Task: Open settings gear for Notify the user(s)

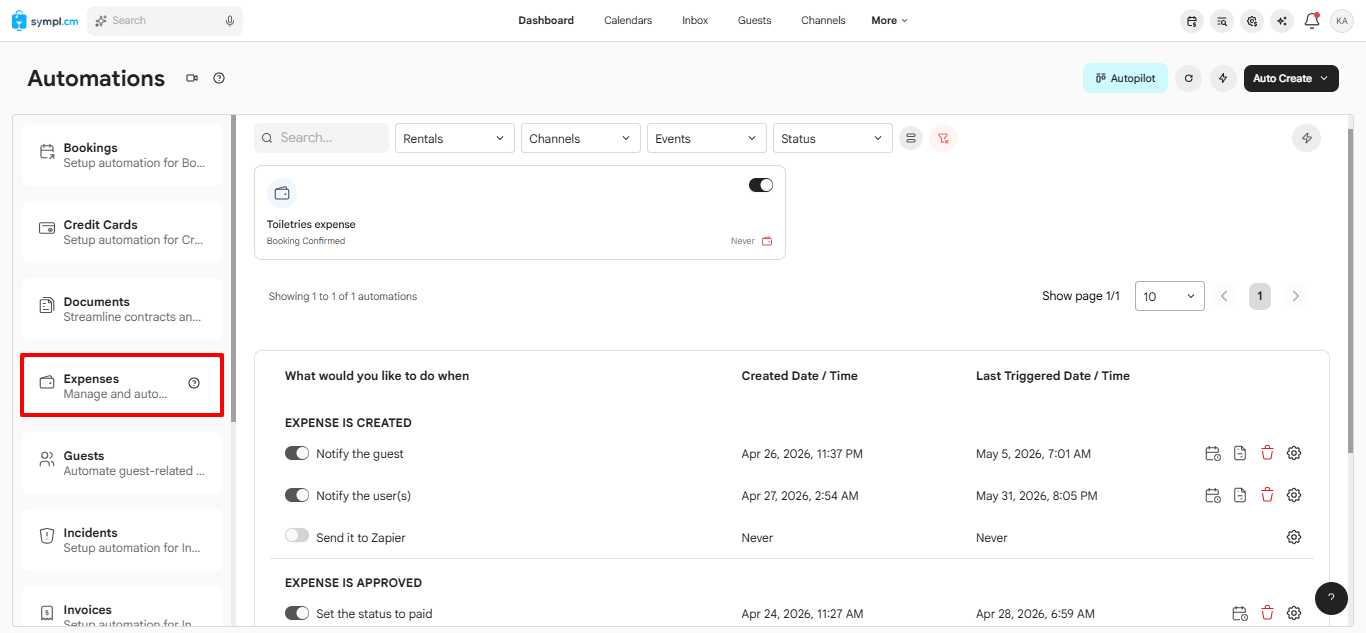Action: click(1294, 495)
